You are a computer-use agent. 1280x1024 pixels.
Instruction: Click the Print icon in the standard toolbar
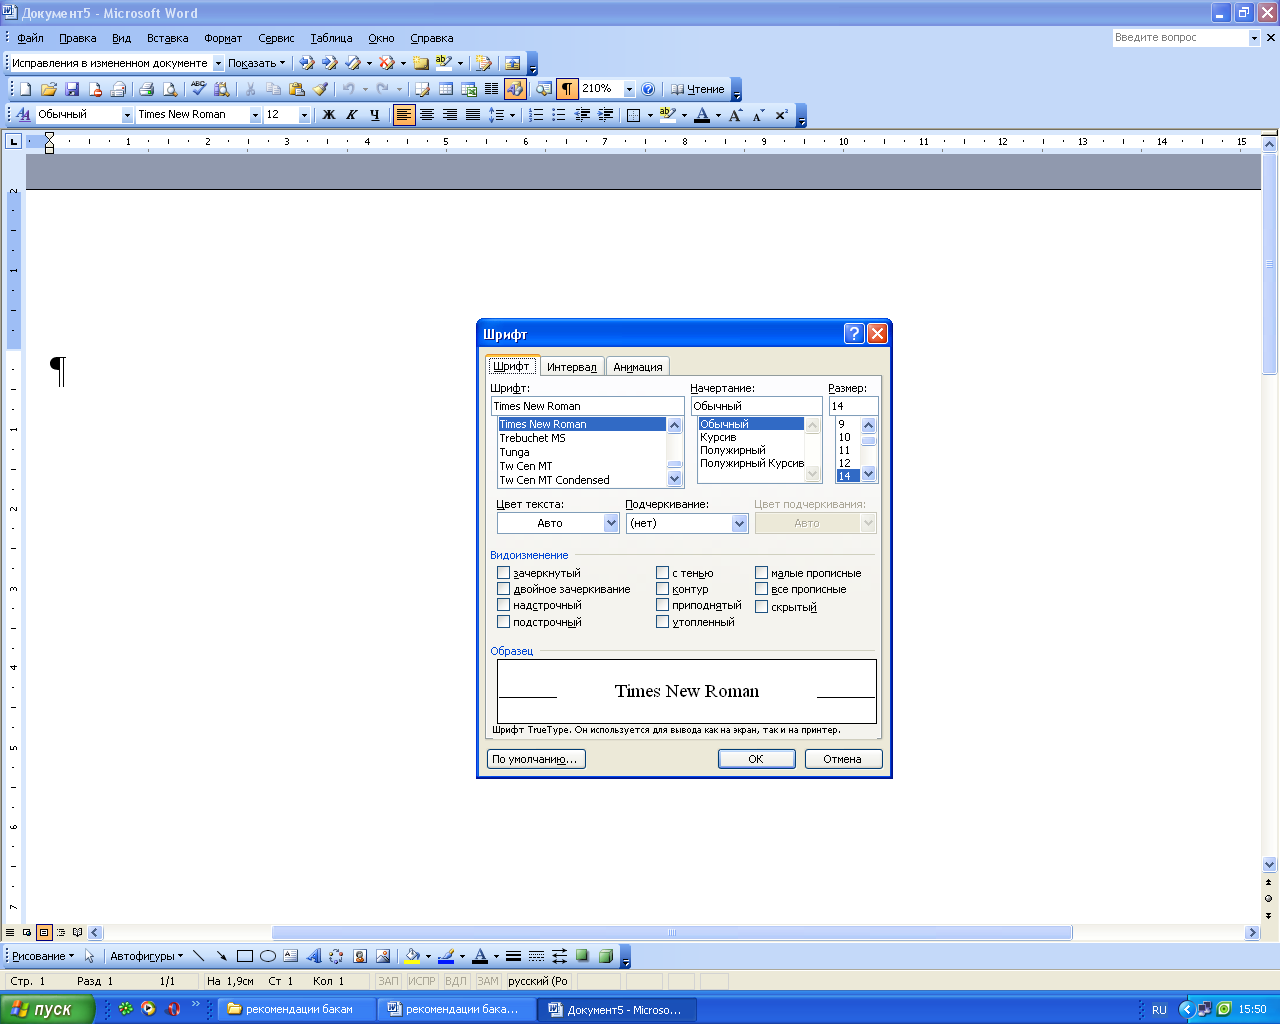[x=146, y=89]
